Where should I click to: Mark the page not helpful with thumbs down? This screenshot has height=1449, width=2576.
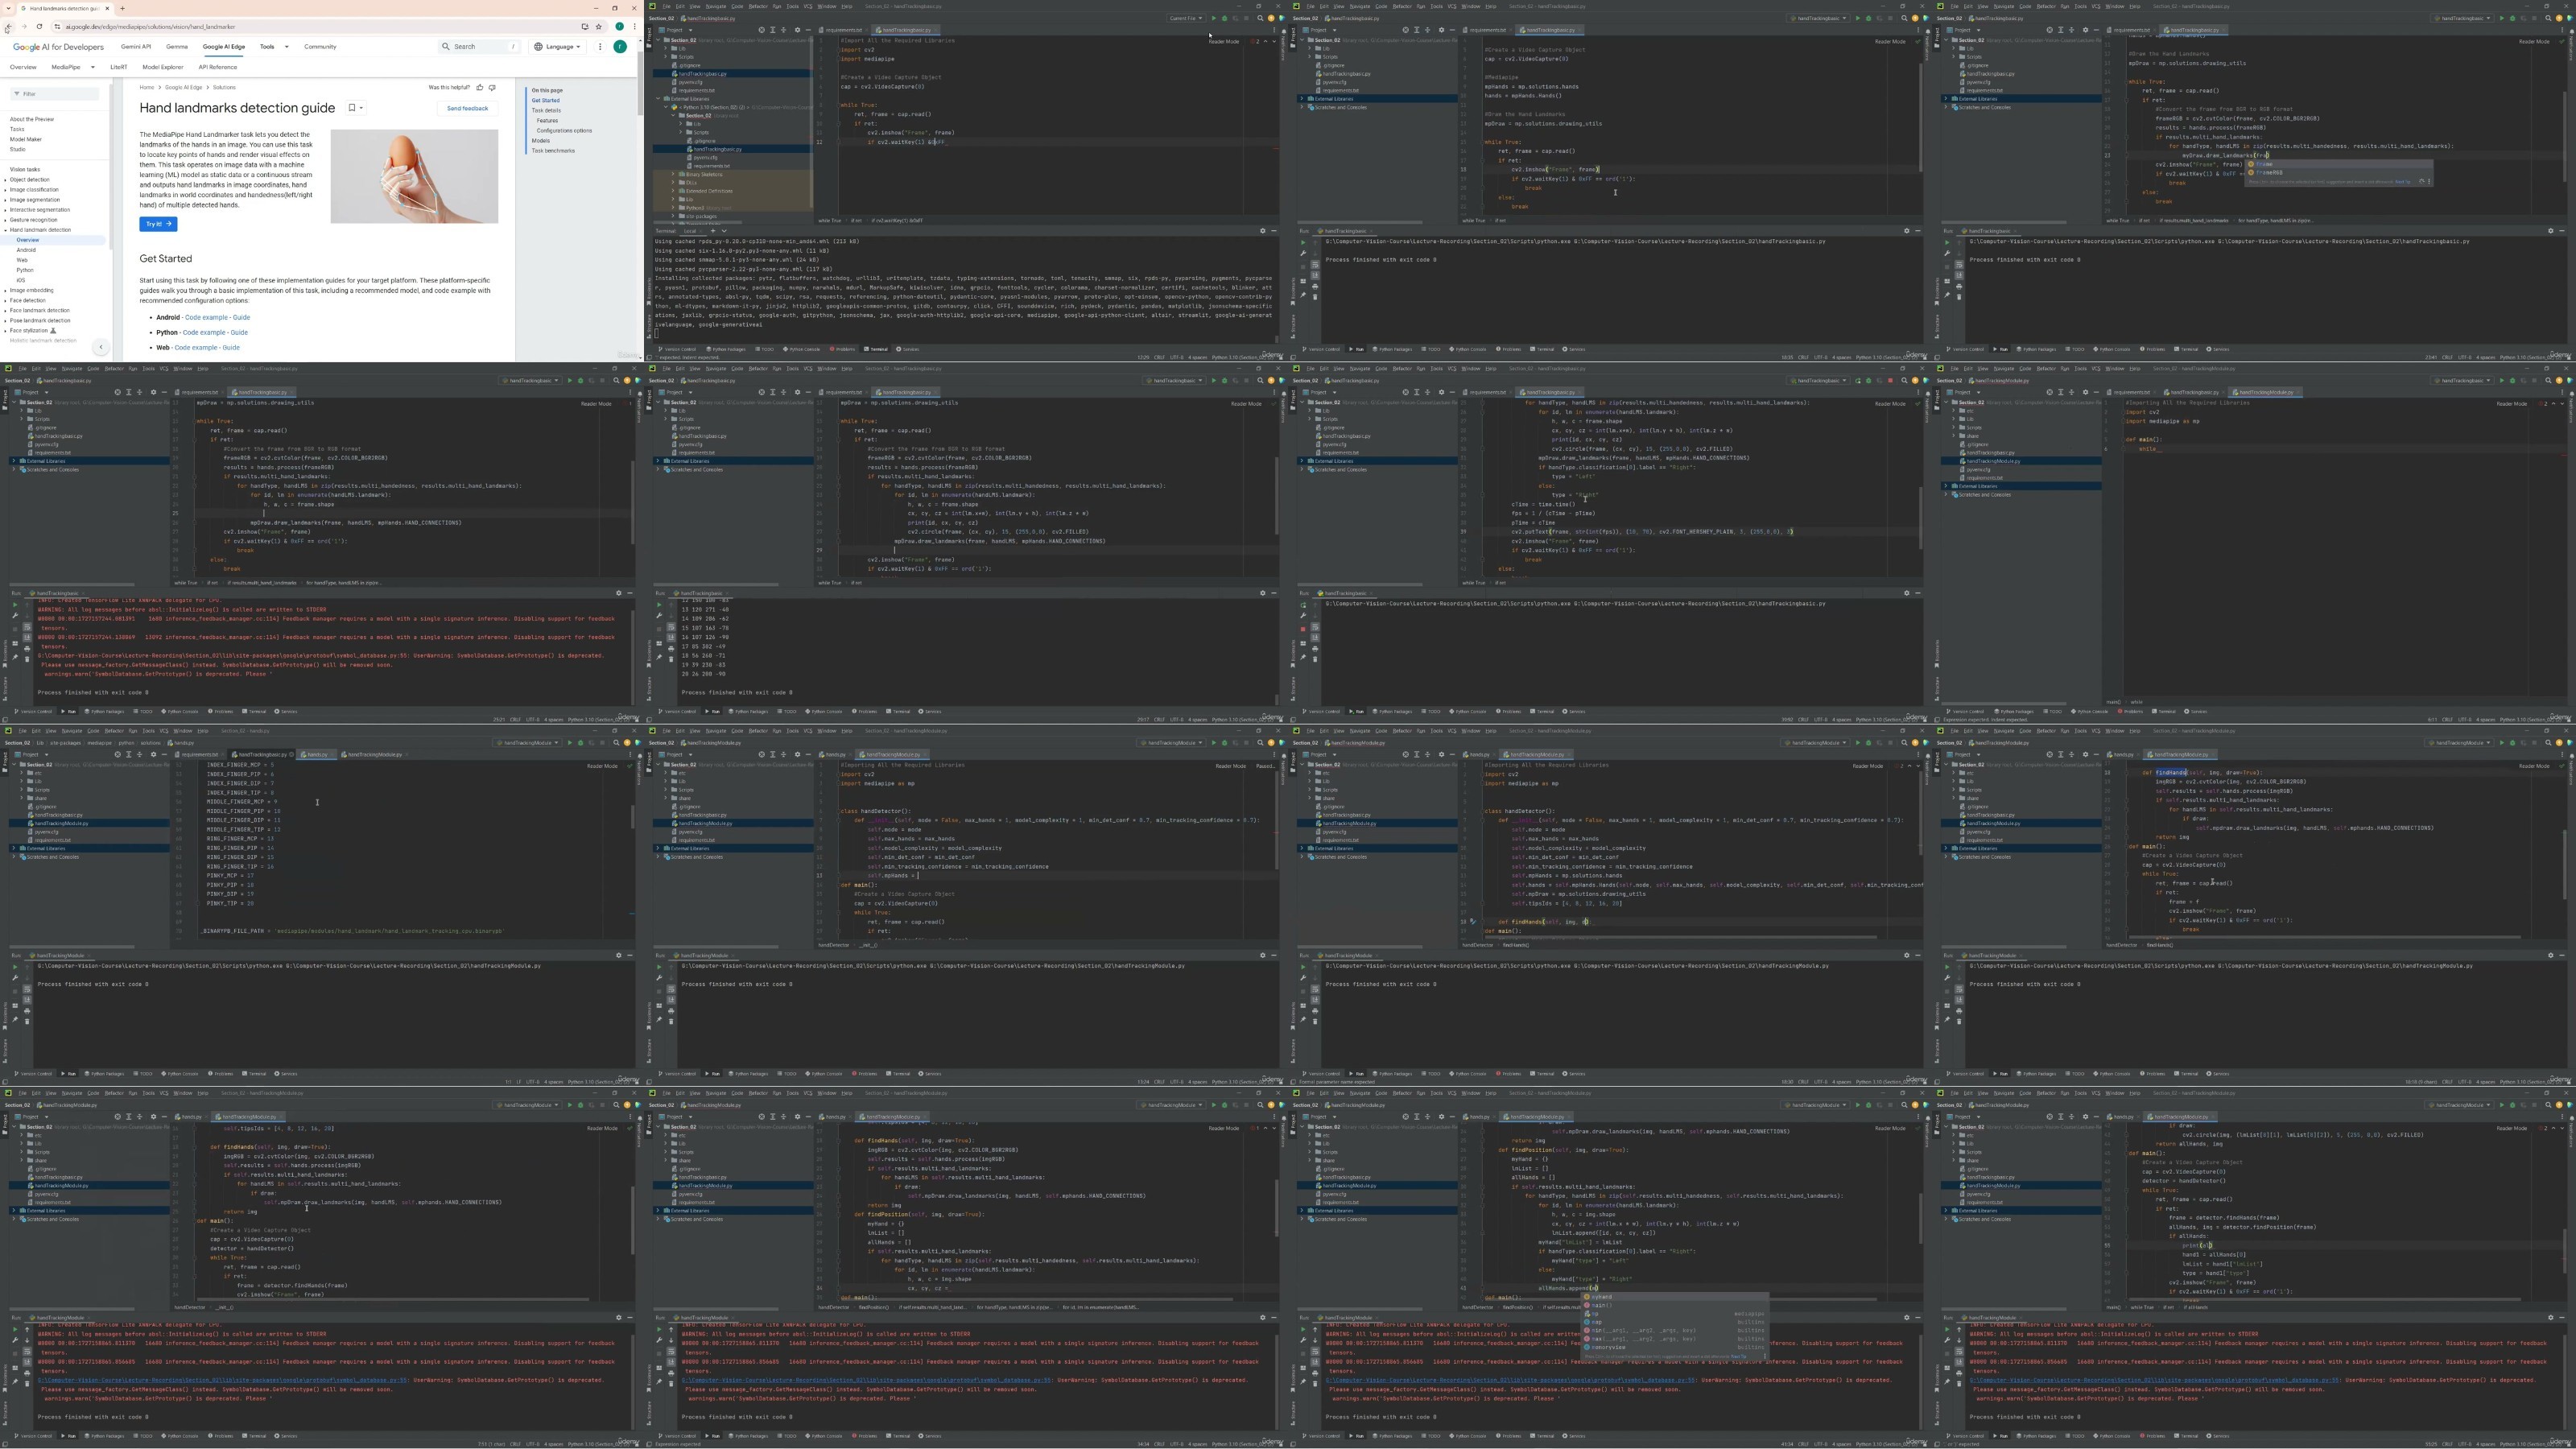[492, 88]
